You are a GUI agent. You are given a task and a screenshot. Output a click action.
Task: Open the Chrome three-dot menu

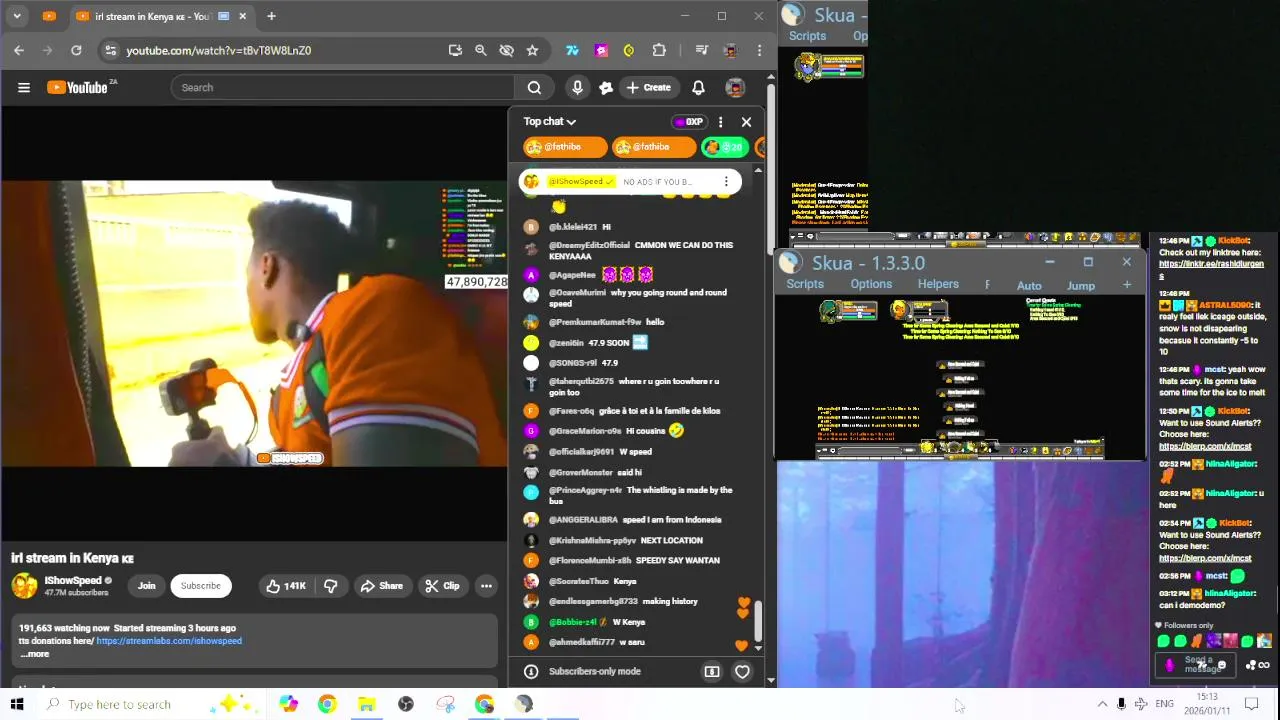[x=760, y=50]
